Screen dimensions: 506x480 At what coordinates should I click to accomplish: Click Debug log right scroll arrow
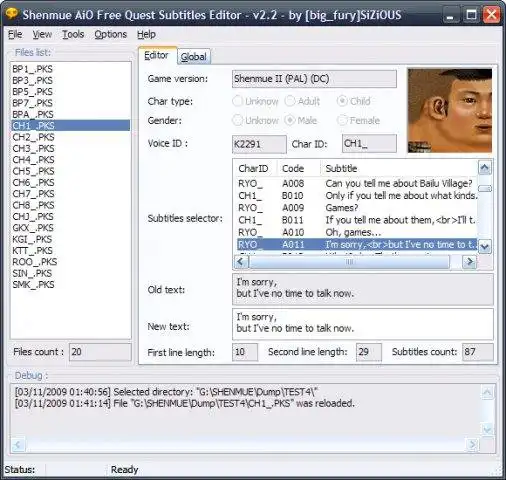coord(473,444)
